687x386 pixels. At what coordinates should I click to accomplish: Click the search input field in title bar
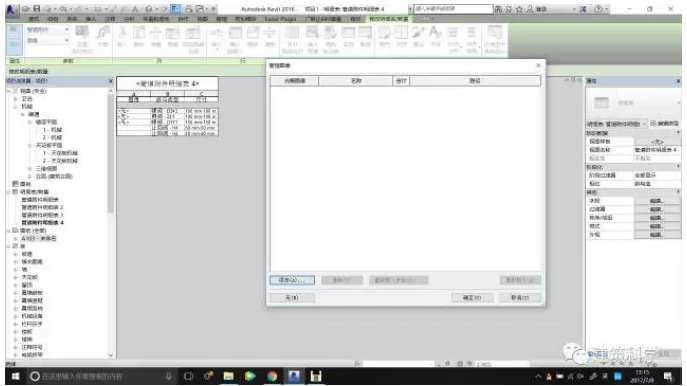(453, 9)
